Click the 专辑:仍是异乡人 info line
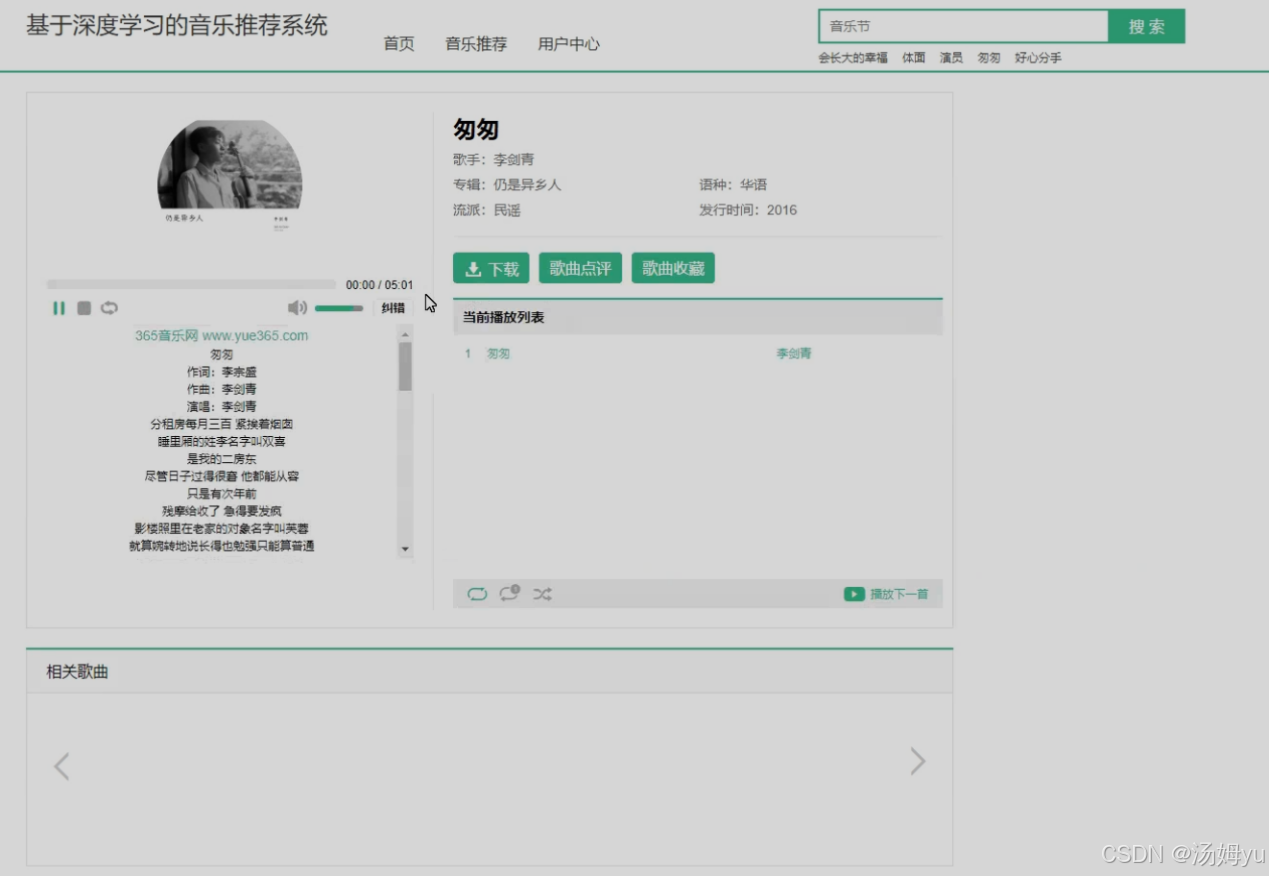1269x876 pixels. pos(507,185)
